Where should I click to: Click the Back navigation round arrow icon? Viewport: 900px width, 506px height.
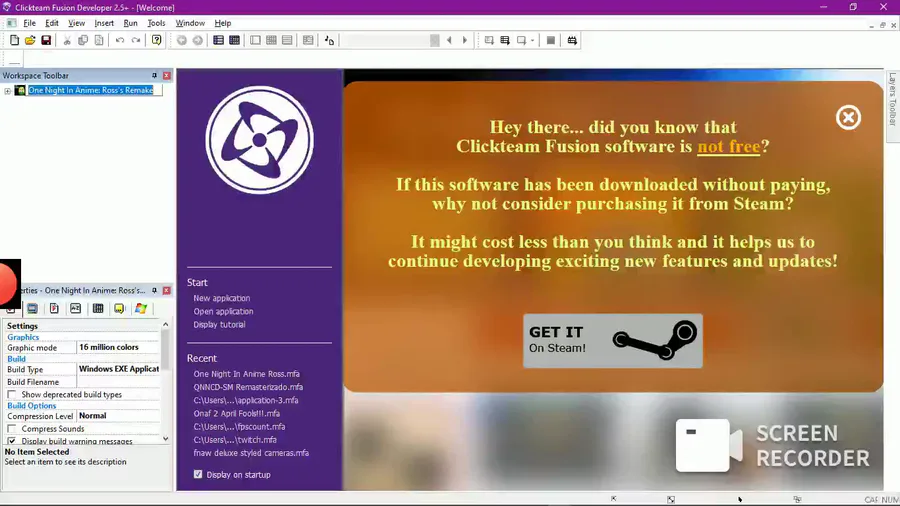point(182,40)
